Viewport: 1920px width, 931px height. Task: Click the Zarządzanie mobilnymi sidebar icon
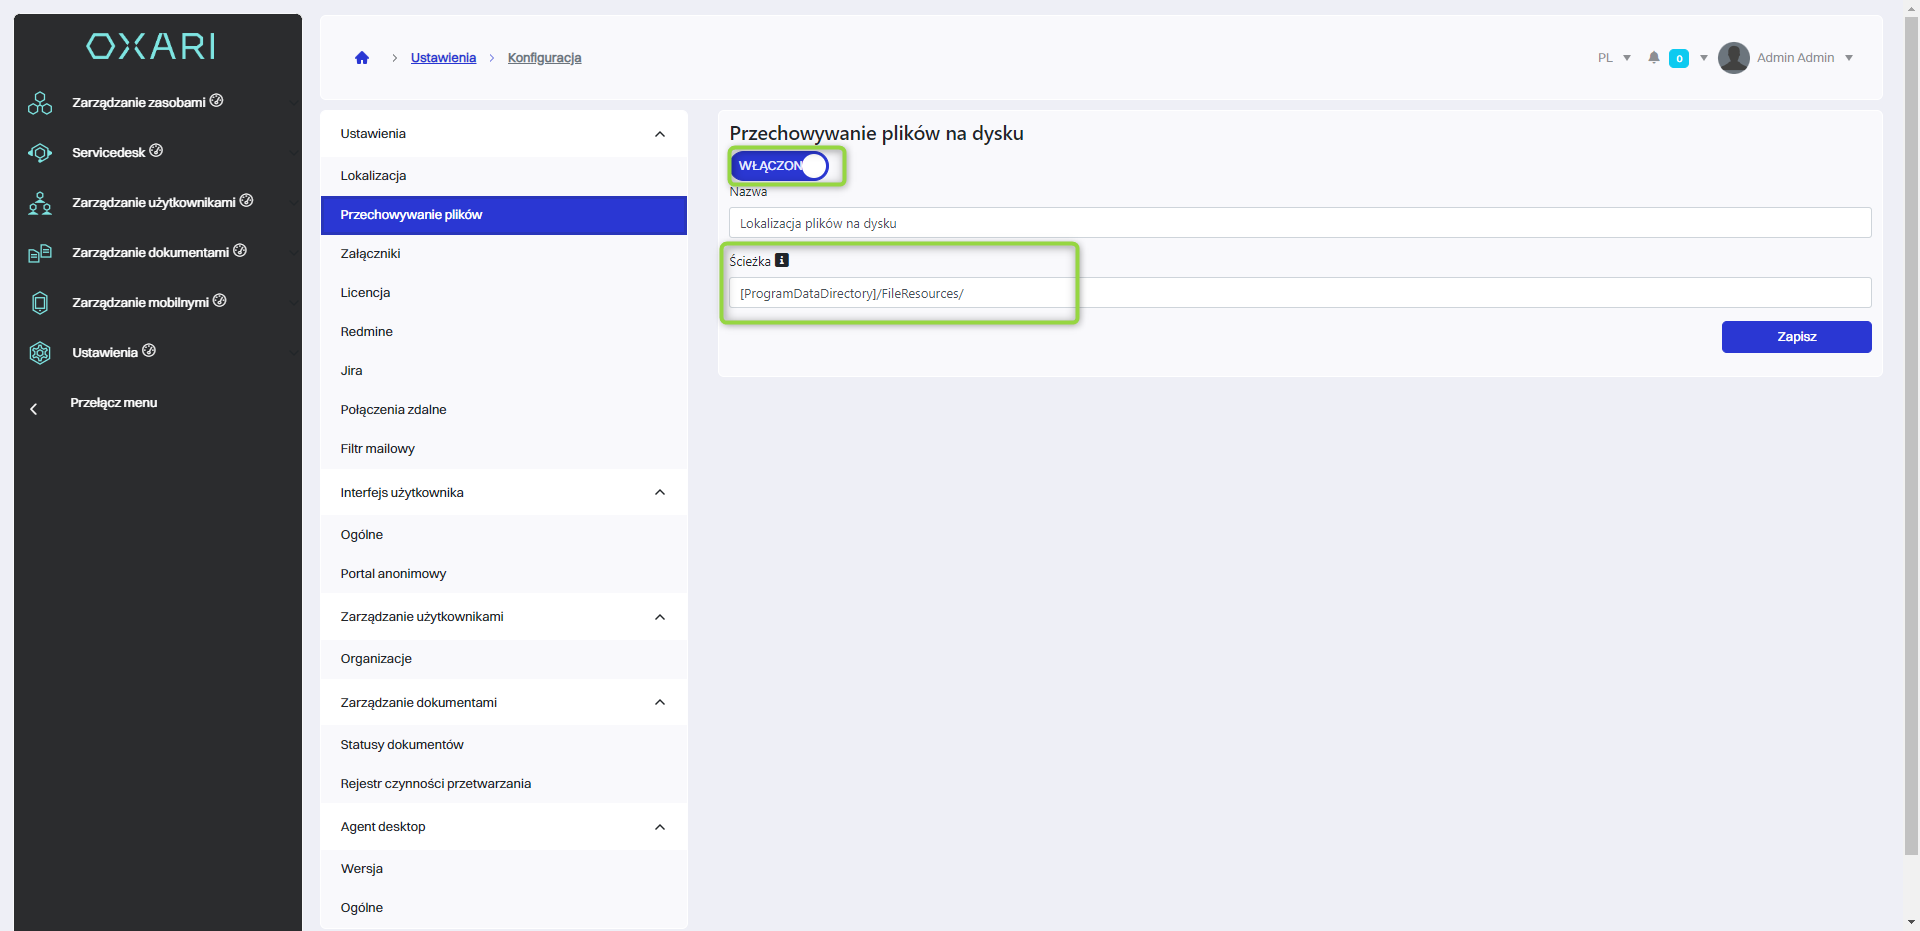[x=40, y=303]
